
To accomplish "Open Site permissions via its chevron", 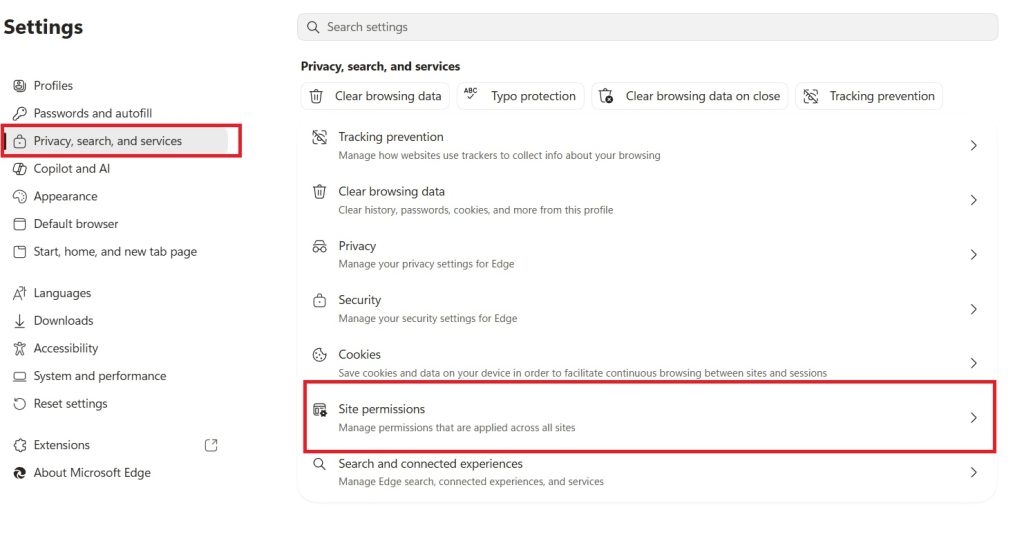I will (x=973, y=418).
